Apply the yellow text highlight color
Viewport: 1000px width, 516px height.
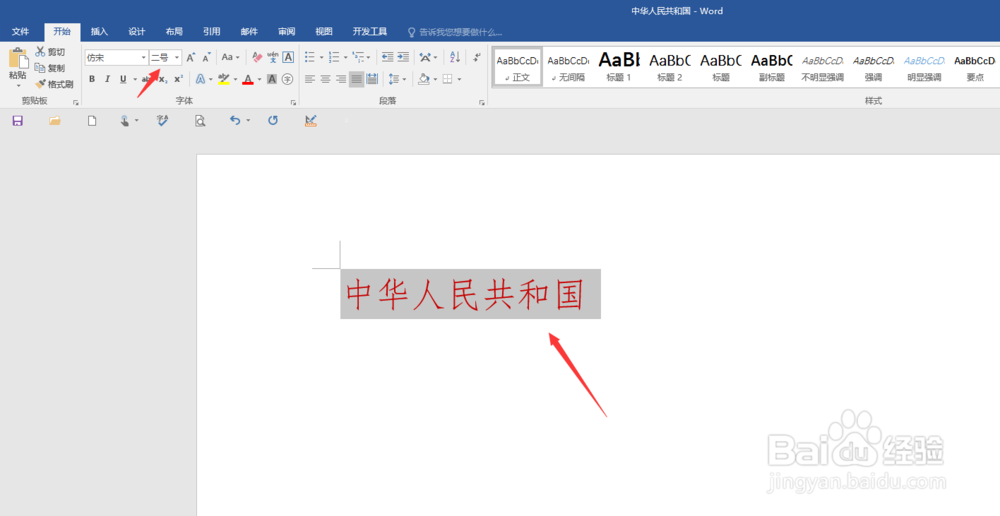tap(223, 79)
